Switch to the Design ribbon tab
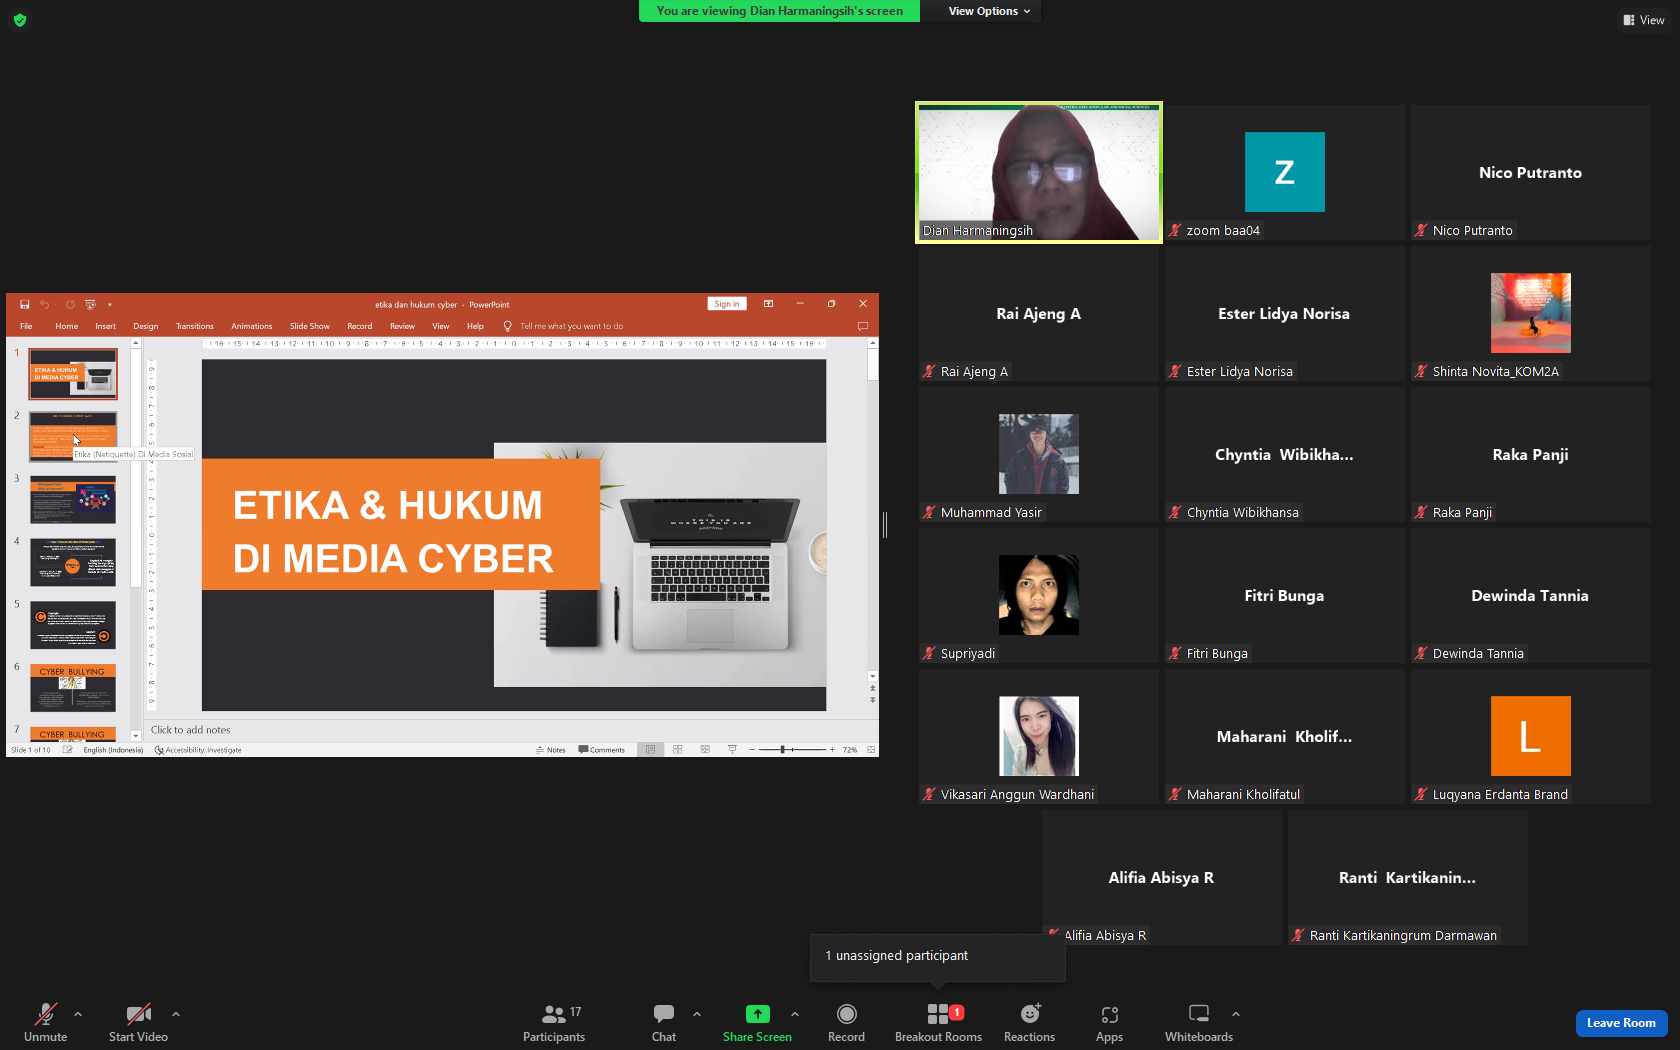This screenshot has width=1680, height=1050. pos(146,326)
